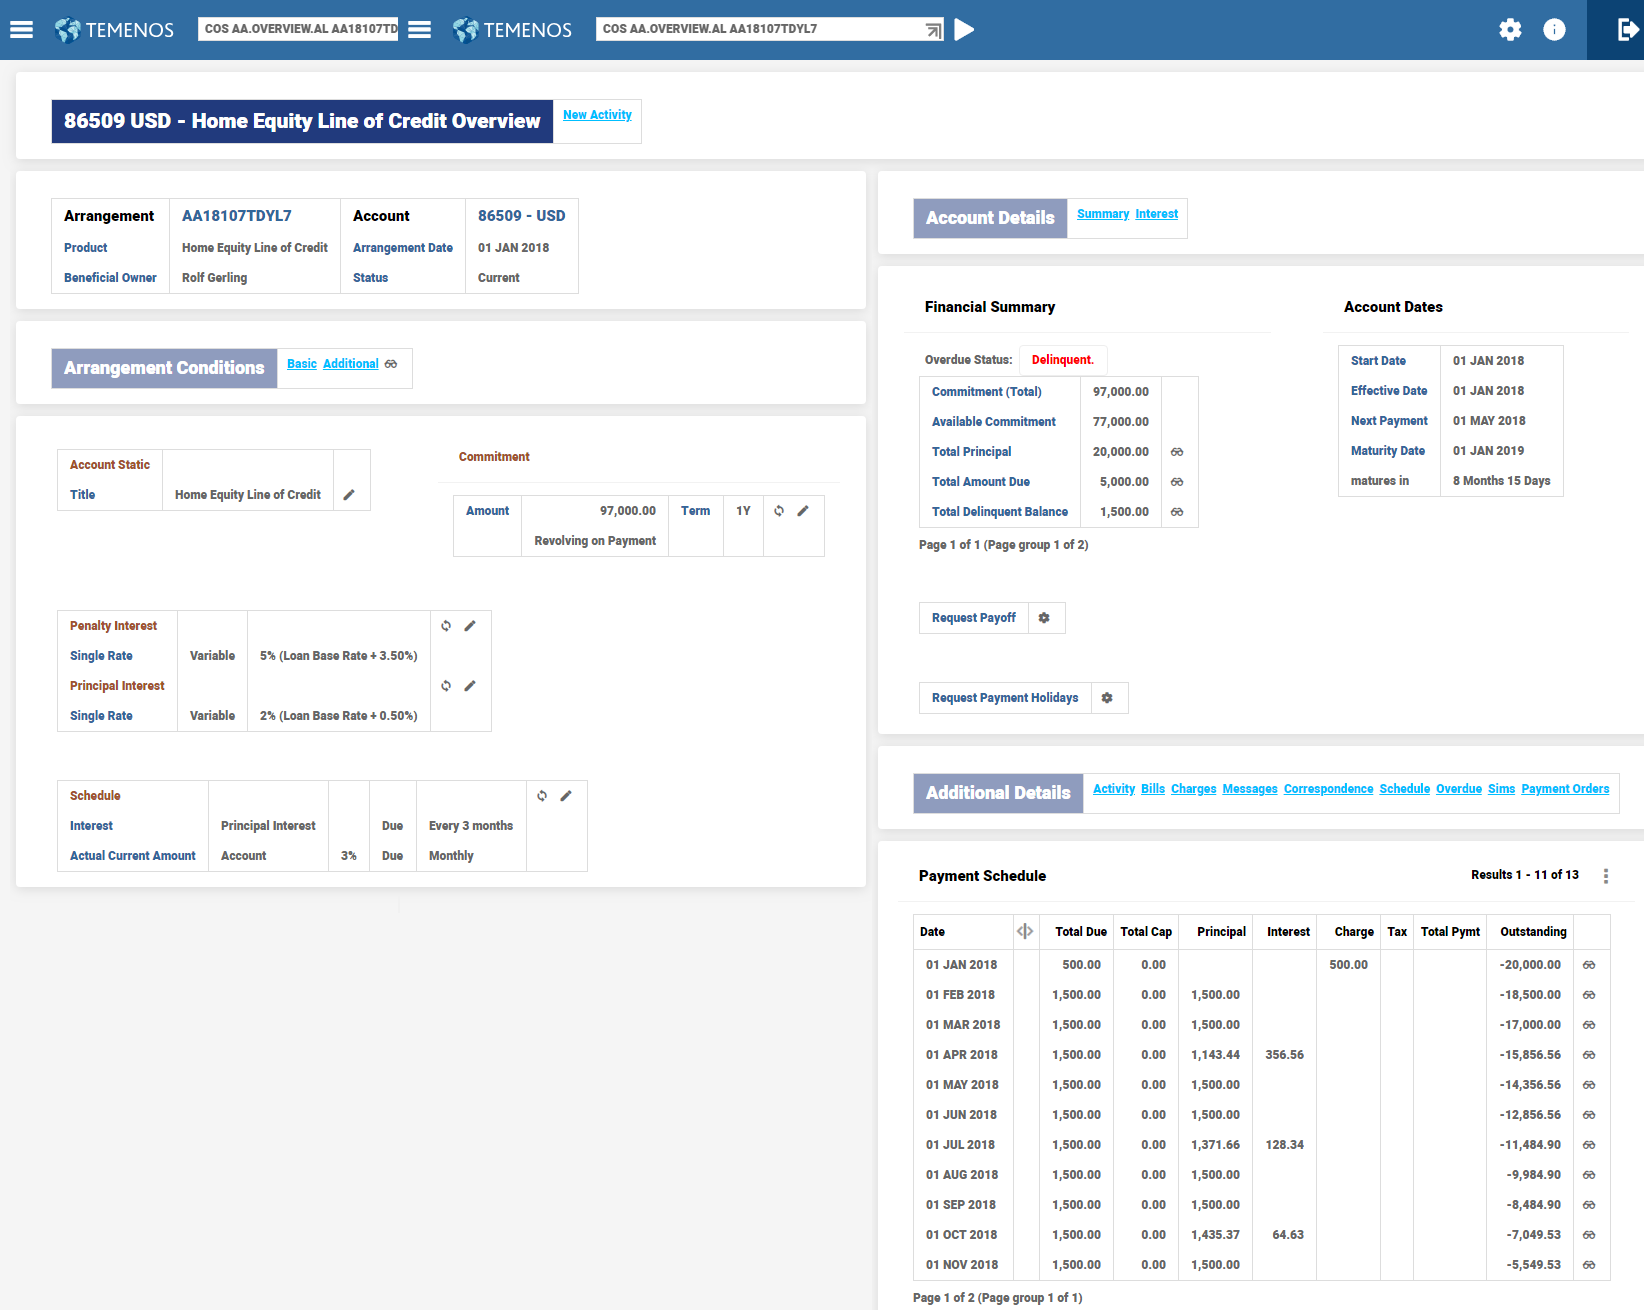
Task: Edit the Commitment amount with pencil
Action: pyautogui.click(x=803, y=511)
